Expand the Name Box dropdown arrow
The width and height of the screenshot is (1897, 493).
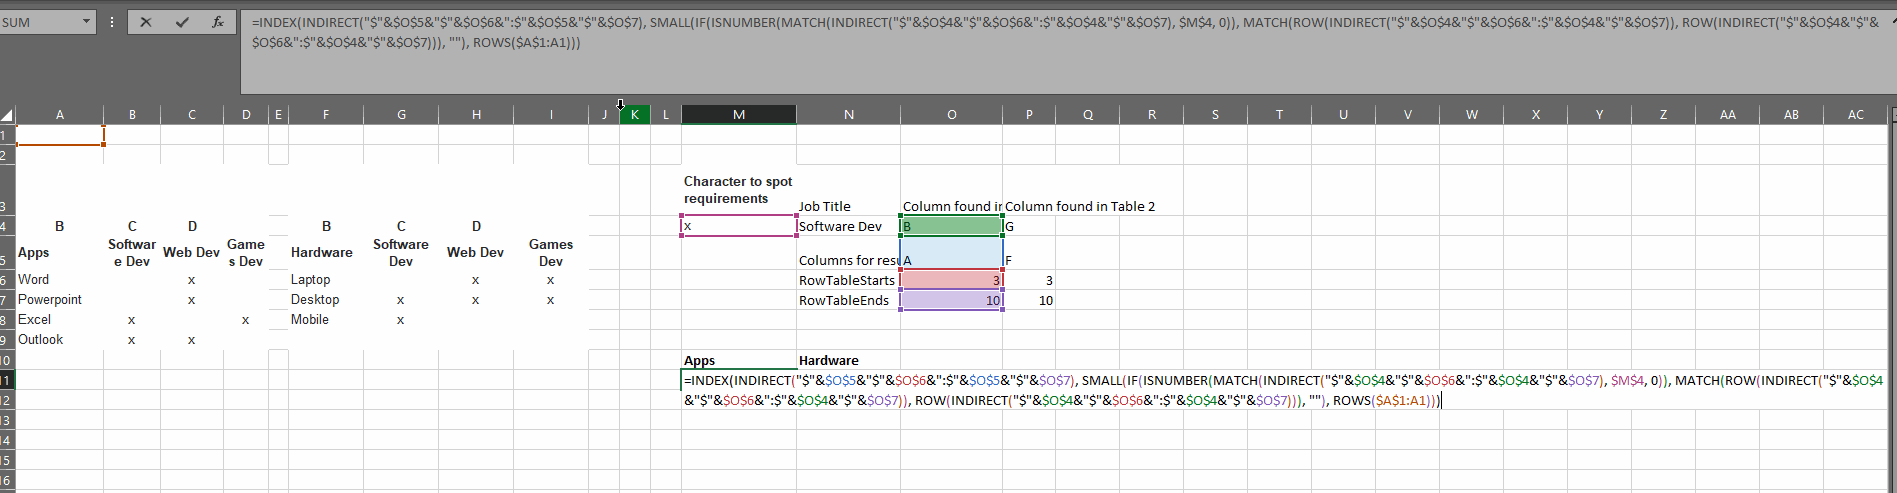click(86, 21)
